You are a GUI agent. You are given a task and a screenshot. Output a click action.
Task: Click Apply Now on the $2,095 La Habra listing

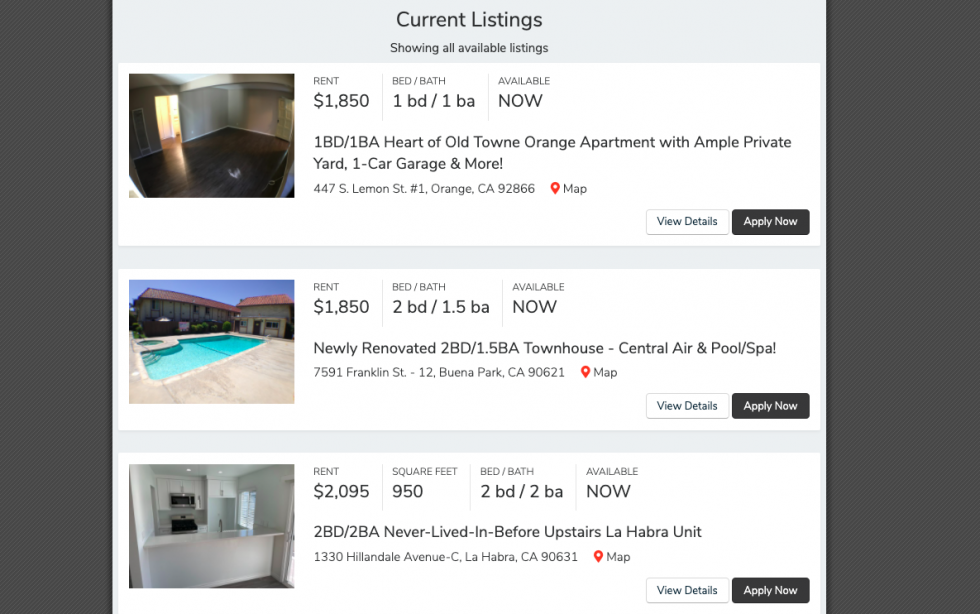click(770, 590)
